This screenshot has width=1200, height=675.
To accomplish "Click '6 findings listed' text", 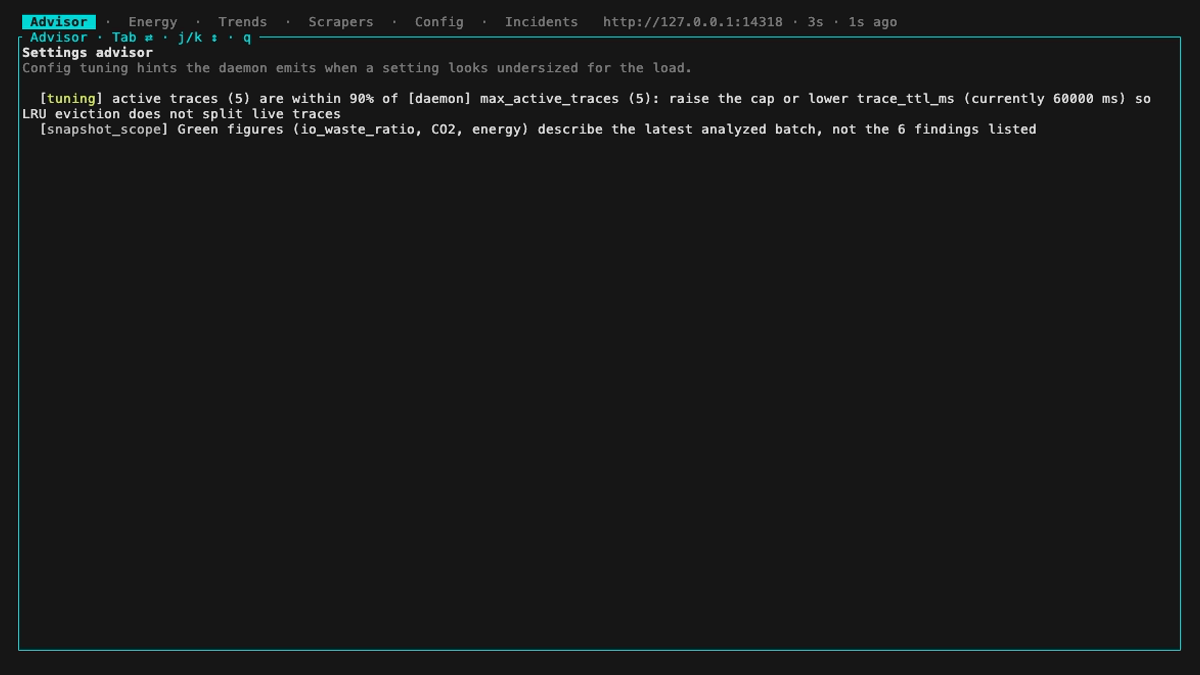I will pos(967,129).
